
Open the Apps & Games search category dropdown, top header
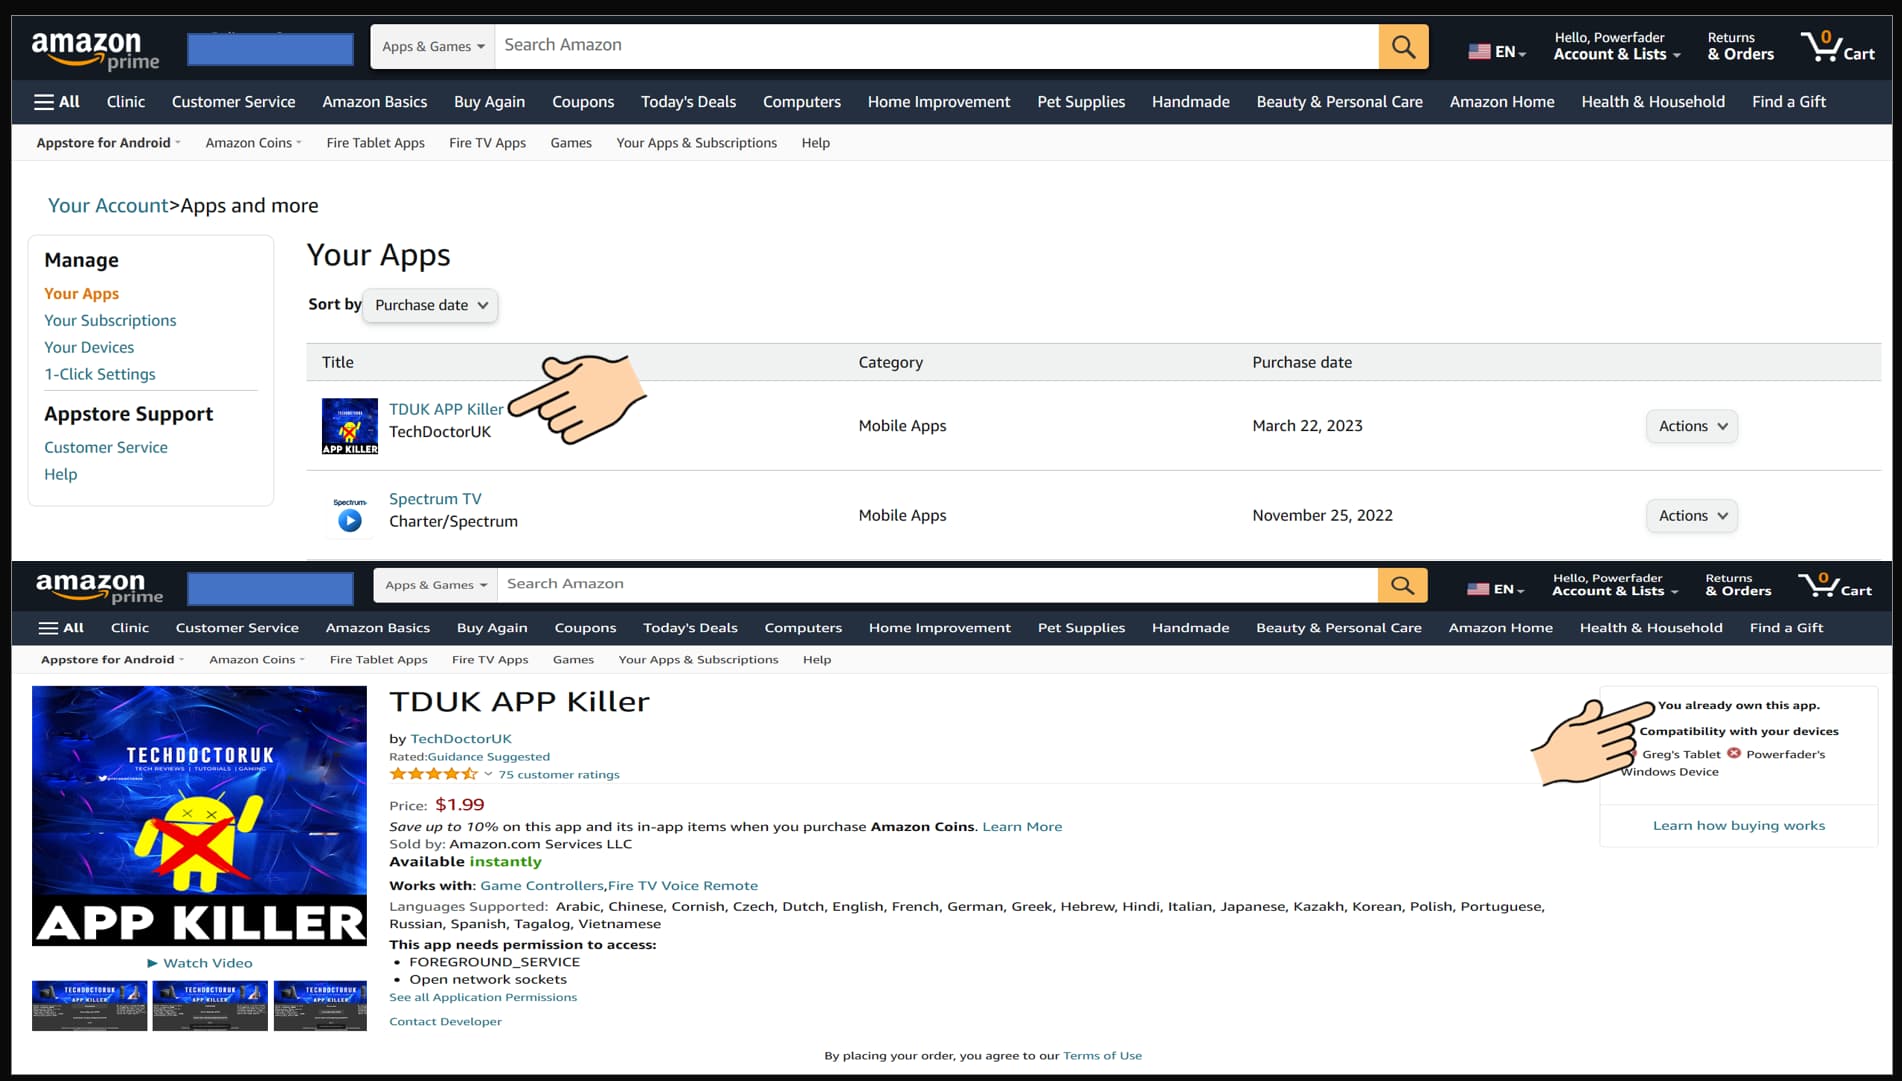(x=433, y=47)
